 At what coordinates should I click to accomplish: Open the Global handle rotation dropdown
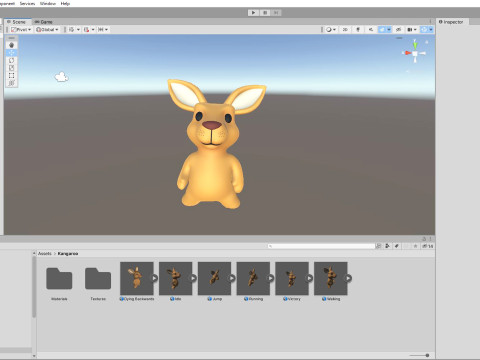[47, 30]
